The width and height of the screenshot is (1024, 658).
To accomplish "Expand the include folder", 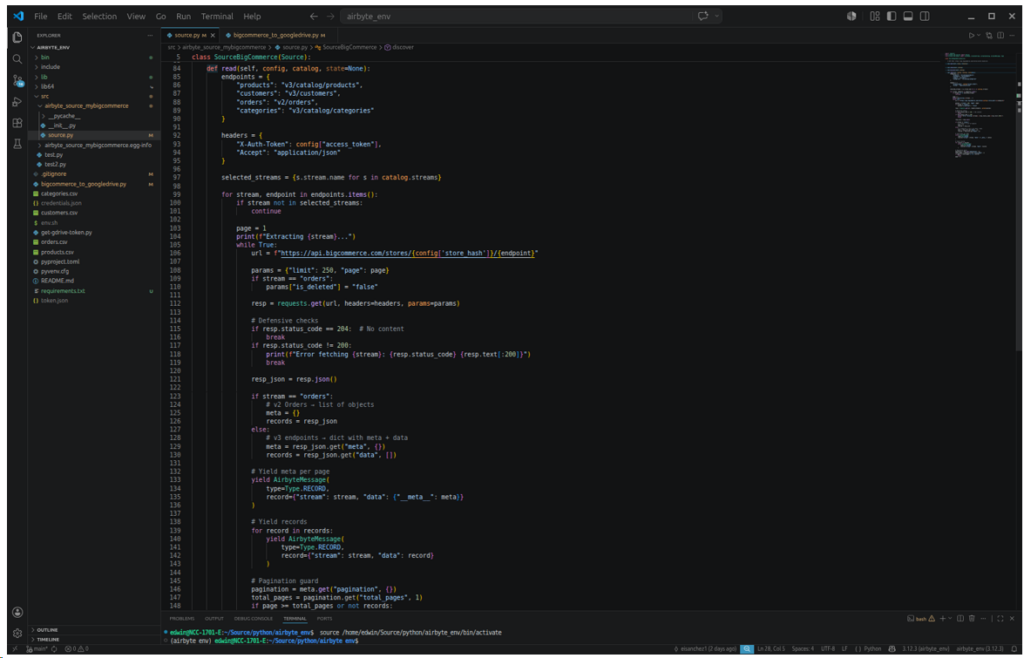I will [x=94, y=67].
